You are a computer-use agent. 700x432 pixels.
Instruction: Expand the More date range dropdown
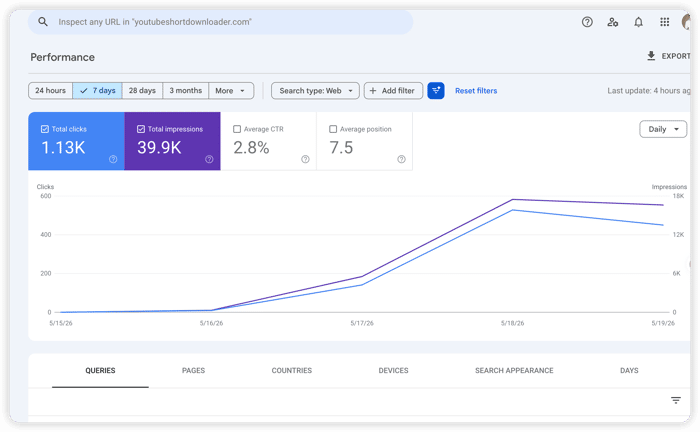tap(231, 91)
